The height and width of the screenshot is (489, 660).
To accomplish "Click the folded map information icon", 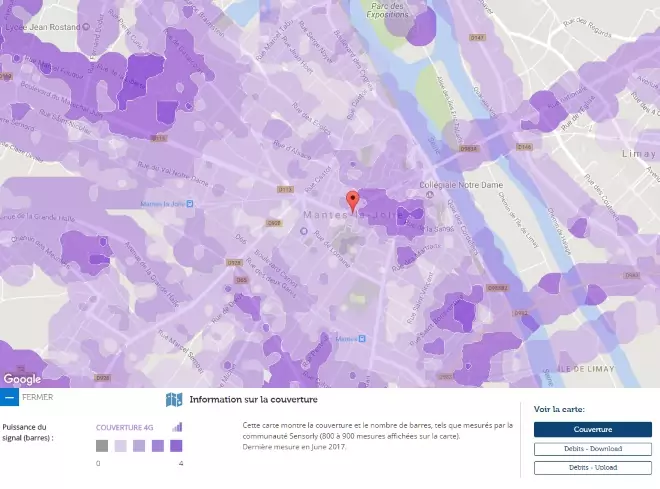I will [174, 400].
